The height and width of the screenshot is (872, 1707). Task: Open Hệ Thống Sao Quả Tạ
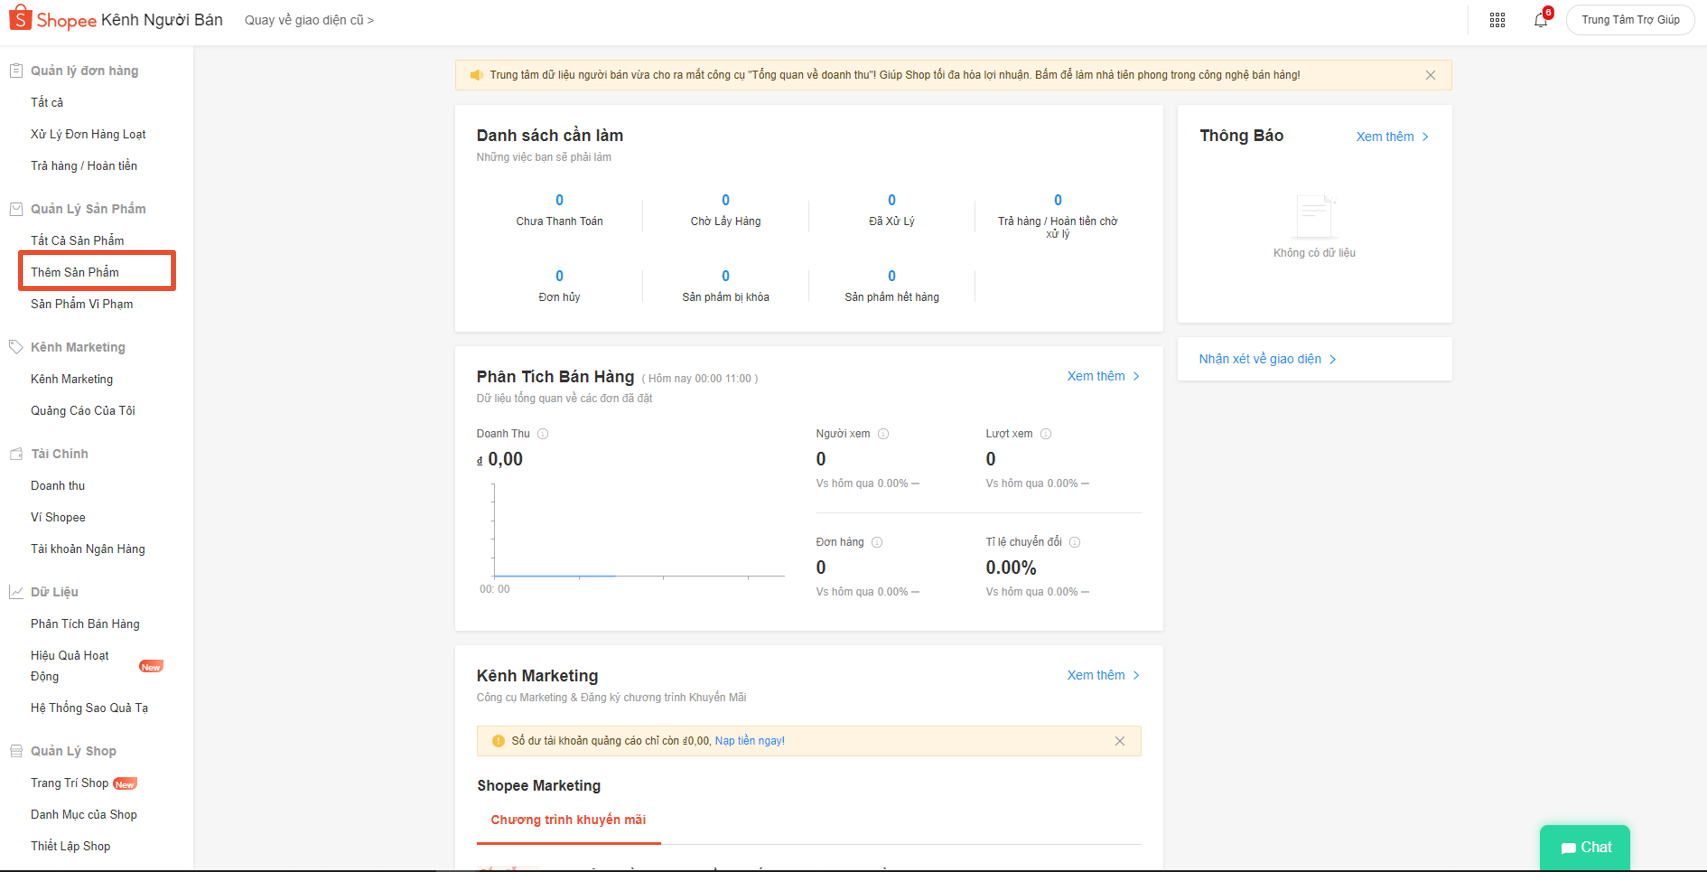pyautogui.click(x=89, y=708)
